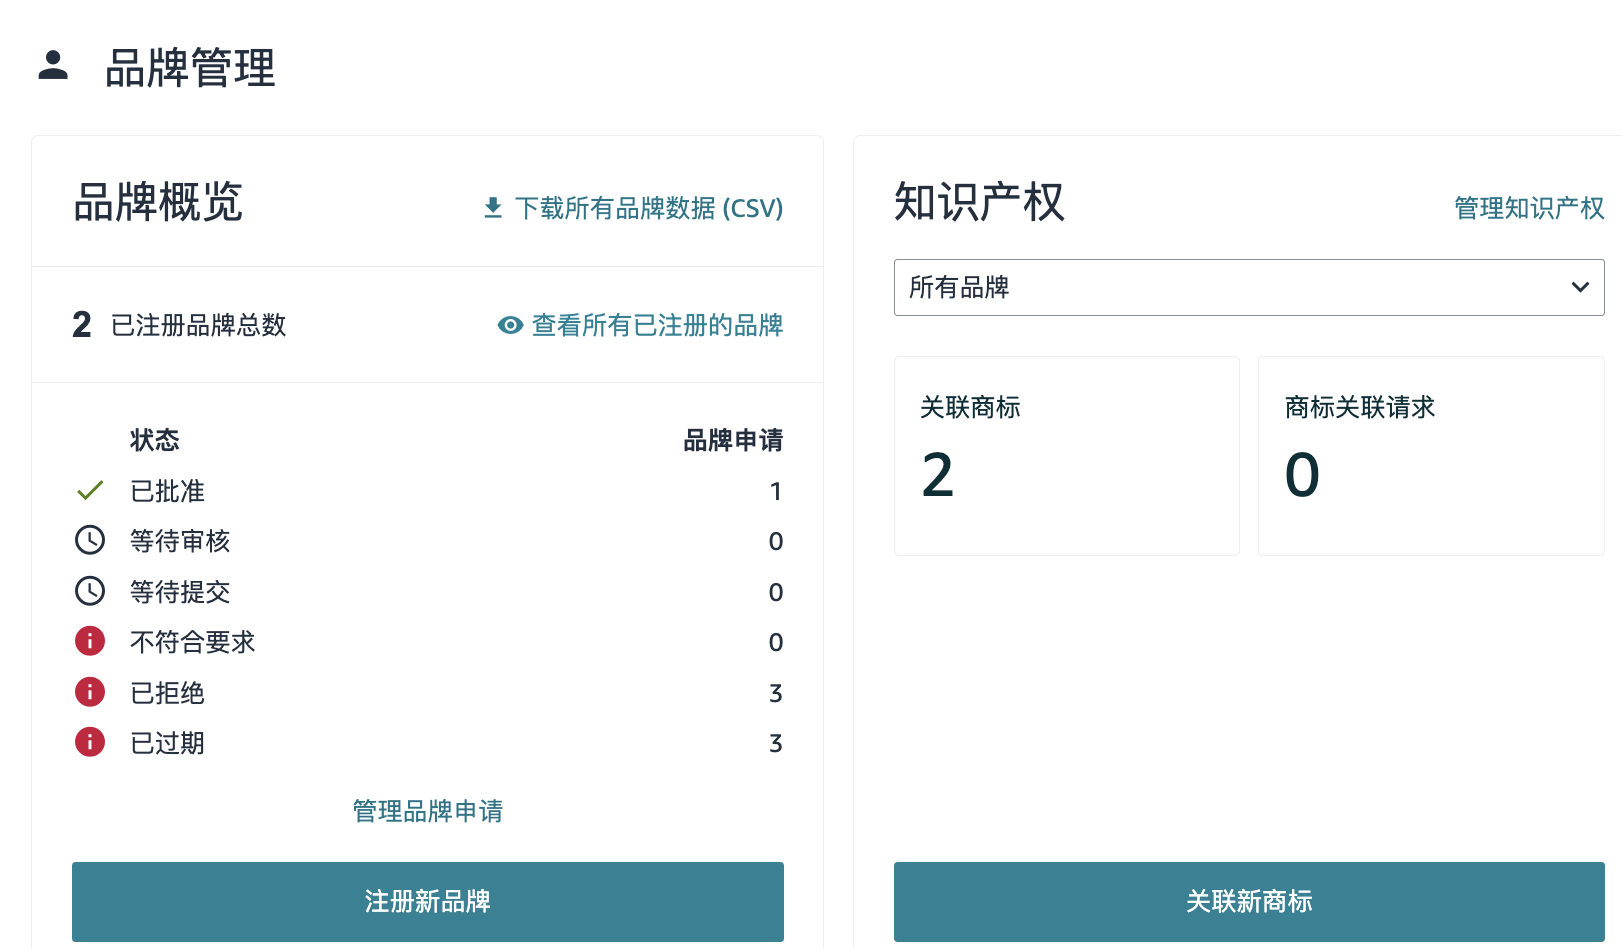This screenshot has height=948, width=1622.
Task: Open 下载所有品牌数据 (CSV) link
Action: click(648, 208)
